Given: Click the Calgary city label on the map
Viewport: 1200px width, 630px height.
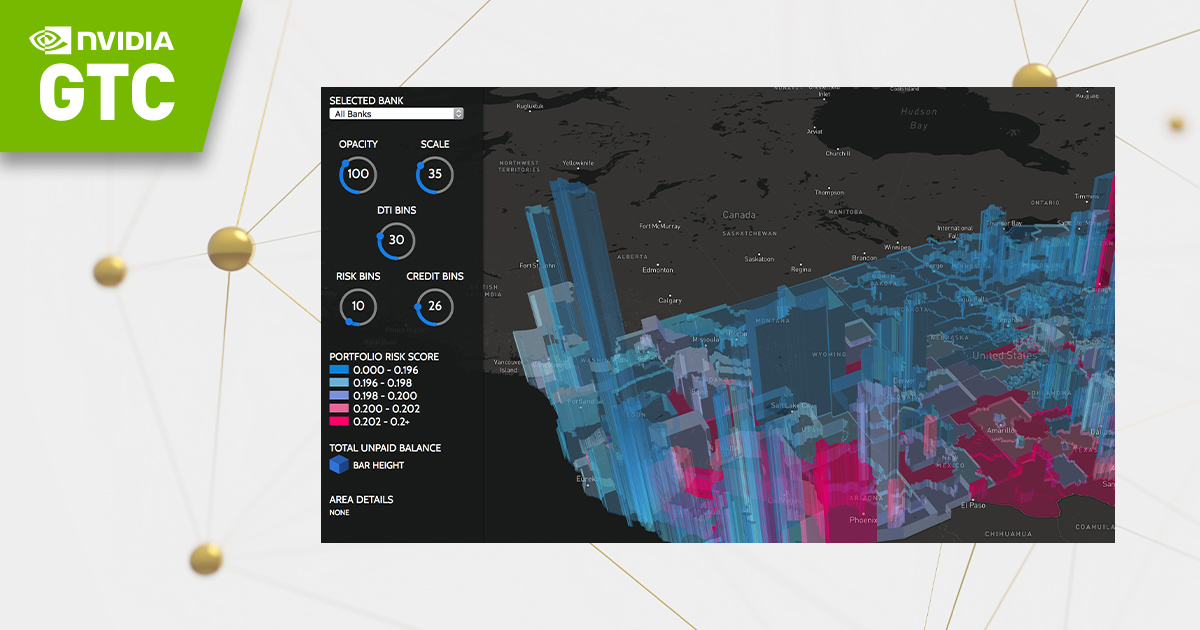Looking at the screenshot, I should tap(670, 300).
